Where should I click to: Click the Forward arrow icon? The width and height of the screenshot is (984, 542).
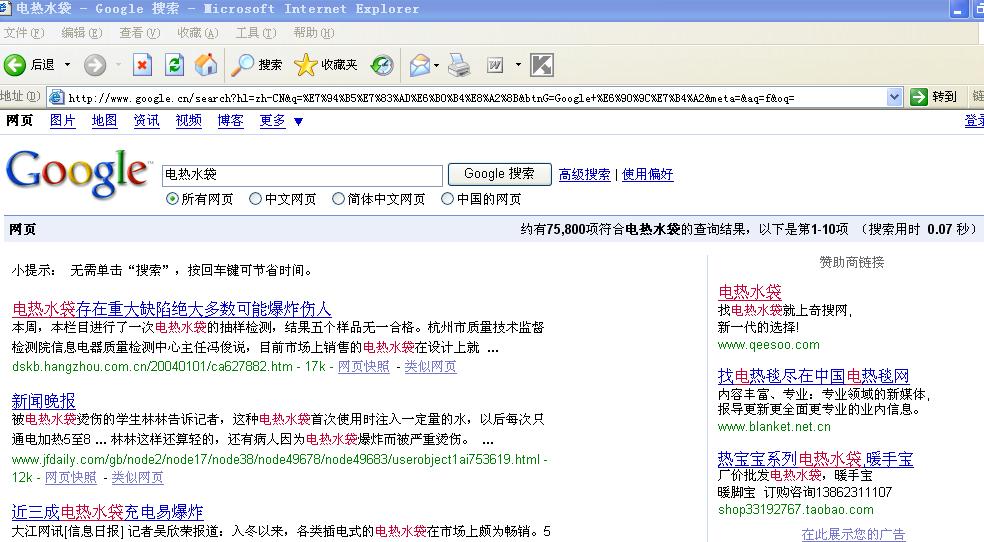95,65
